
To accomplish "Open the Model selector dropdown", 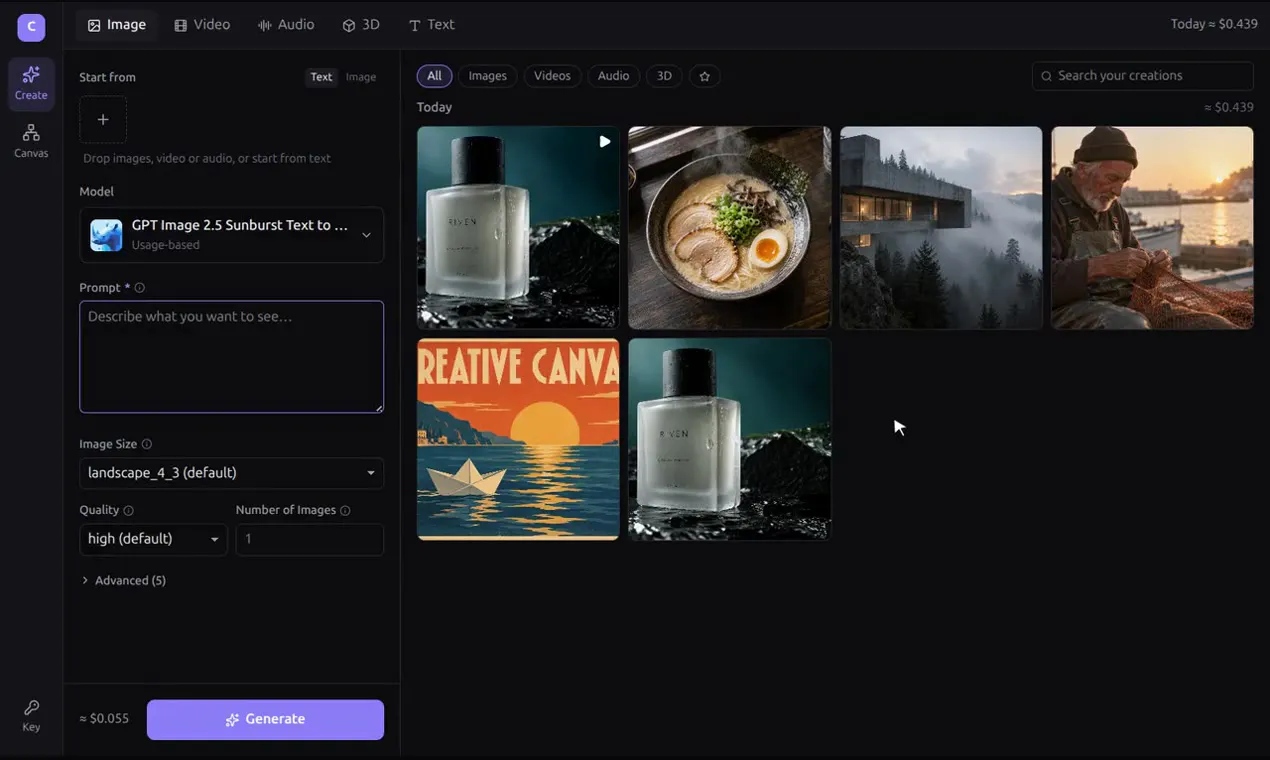I will point(231,235).
